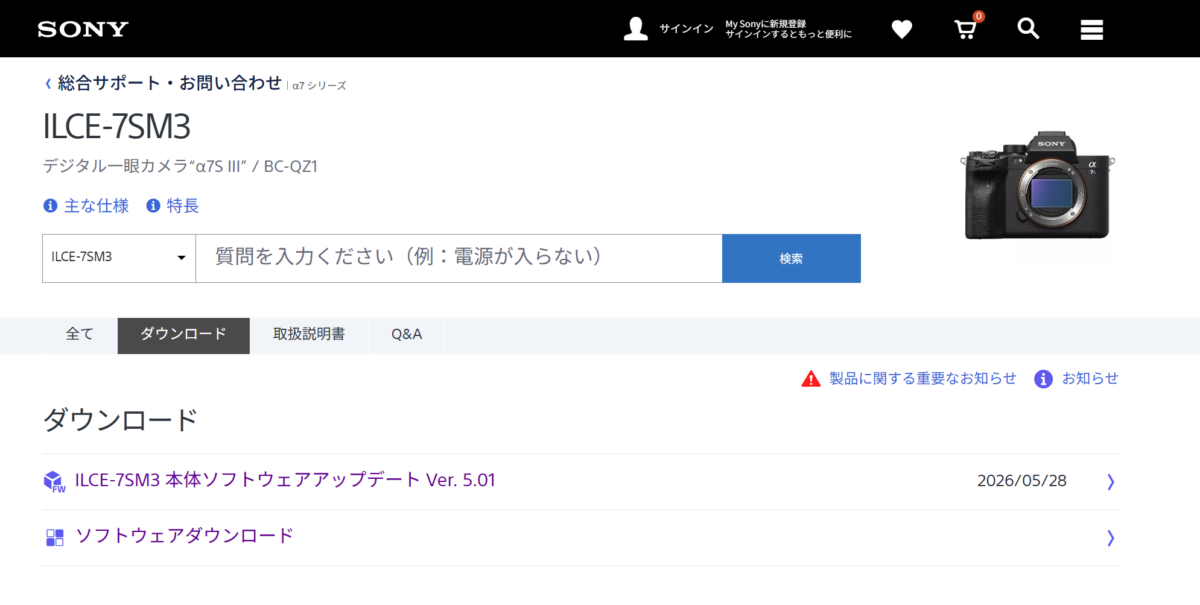1200x605 pixels.
Task: Click the サインイン link
Action: click(686, 29)
